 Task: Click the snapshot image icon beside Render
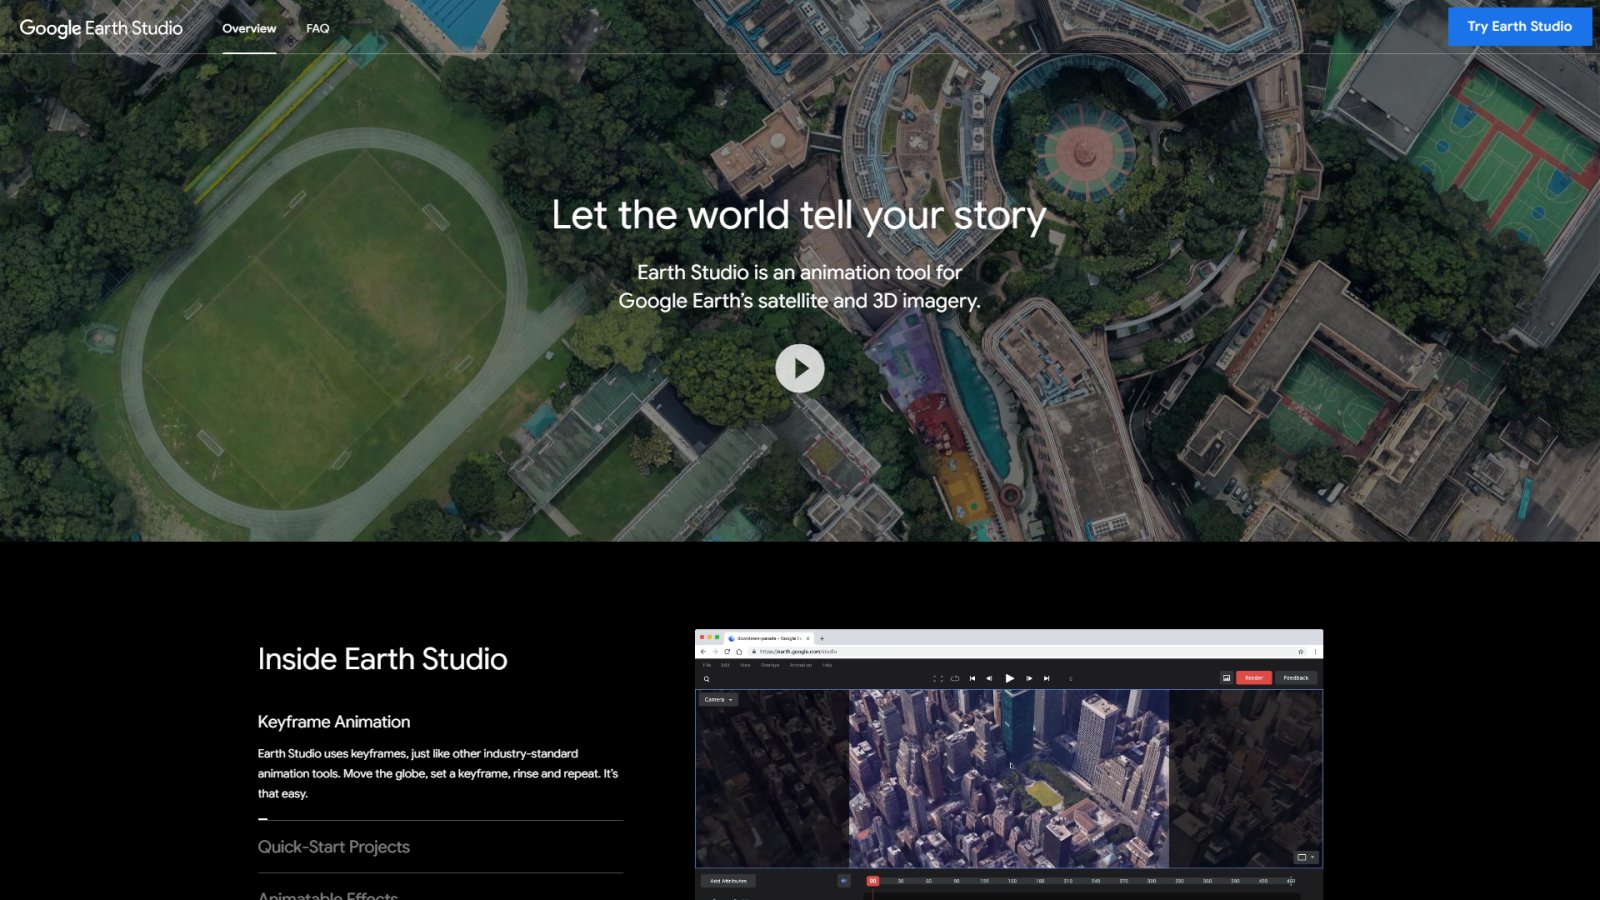[1226, 678]
